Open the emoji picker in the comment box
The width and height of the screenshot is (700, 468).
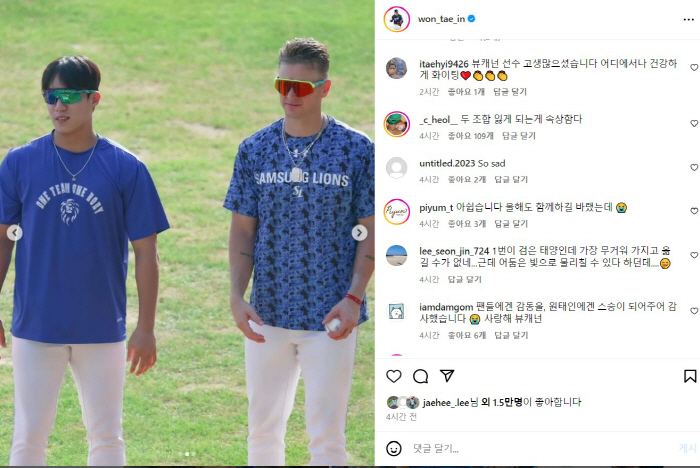click(394, 448)
